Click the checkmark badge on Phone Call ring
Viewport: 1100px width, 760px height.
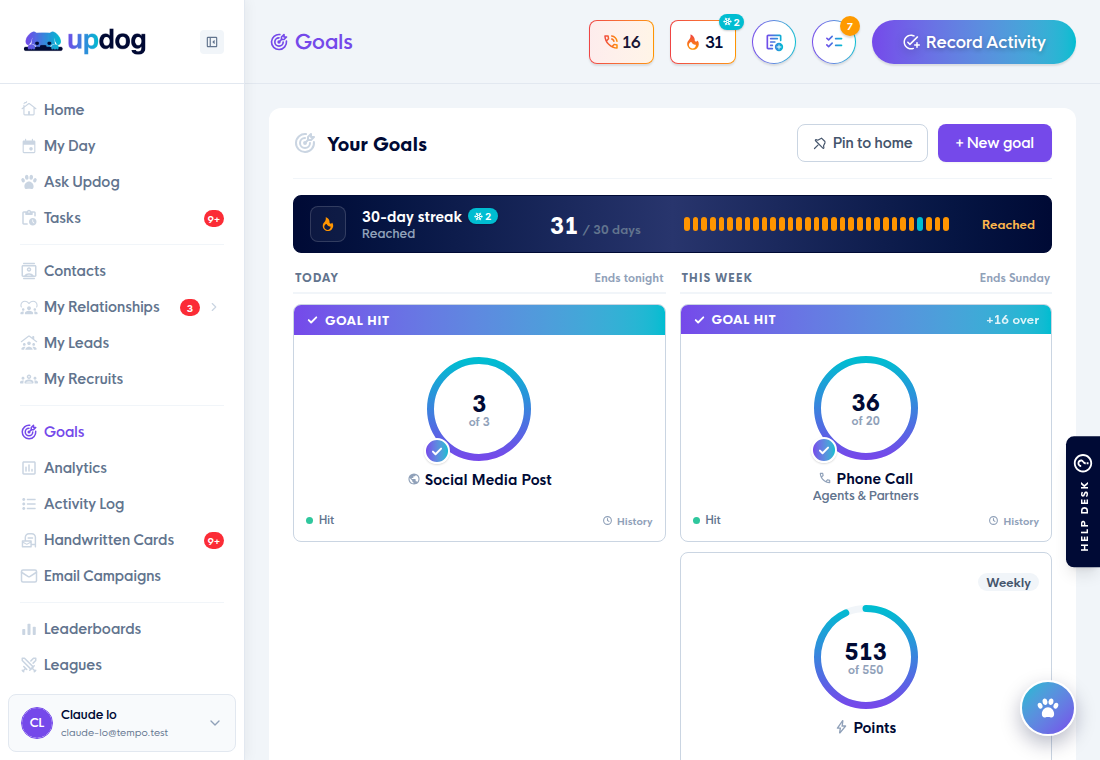pos(824,450)
